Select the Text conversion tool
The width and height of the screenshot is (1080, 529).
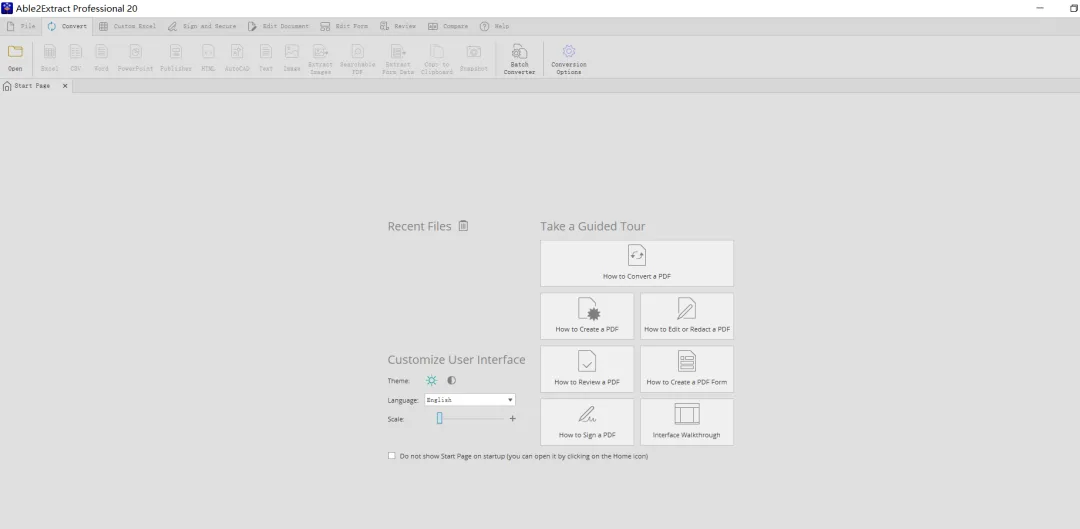pos(266,58)
